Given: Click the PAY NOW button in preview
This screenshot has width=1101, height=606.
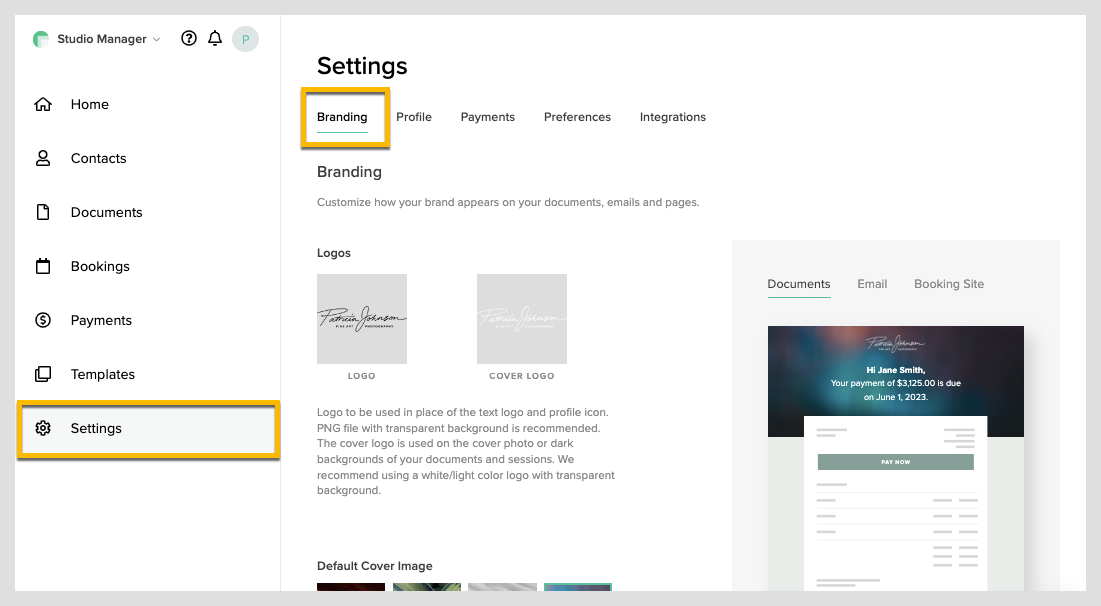Looking at the screenshot, I should point(895,462).
